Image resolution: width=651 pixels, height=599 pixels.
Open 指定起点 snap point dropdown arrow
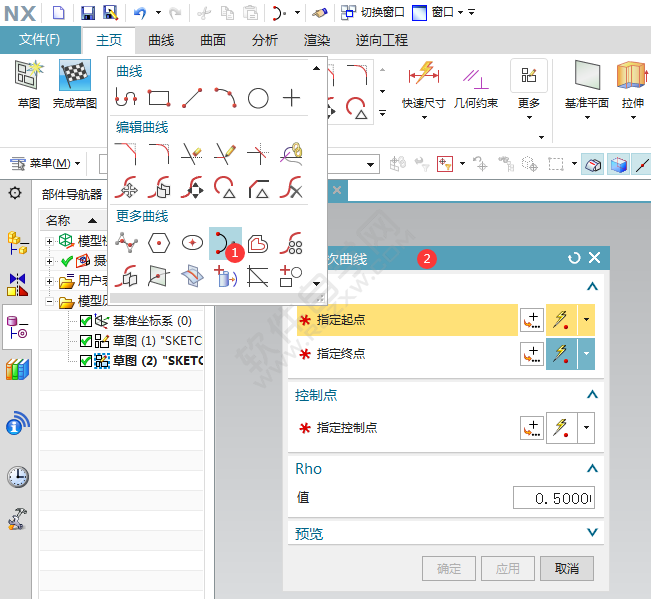(x=586, y=320)
